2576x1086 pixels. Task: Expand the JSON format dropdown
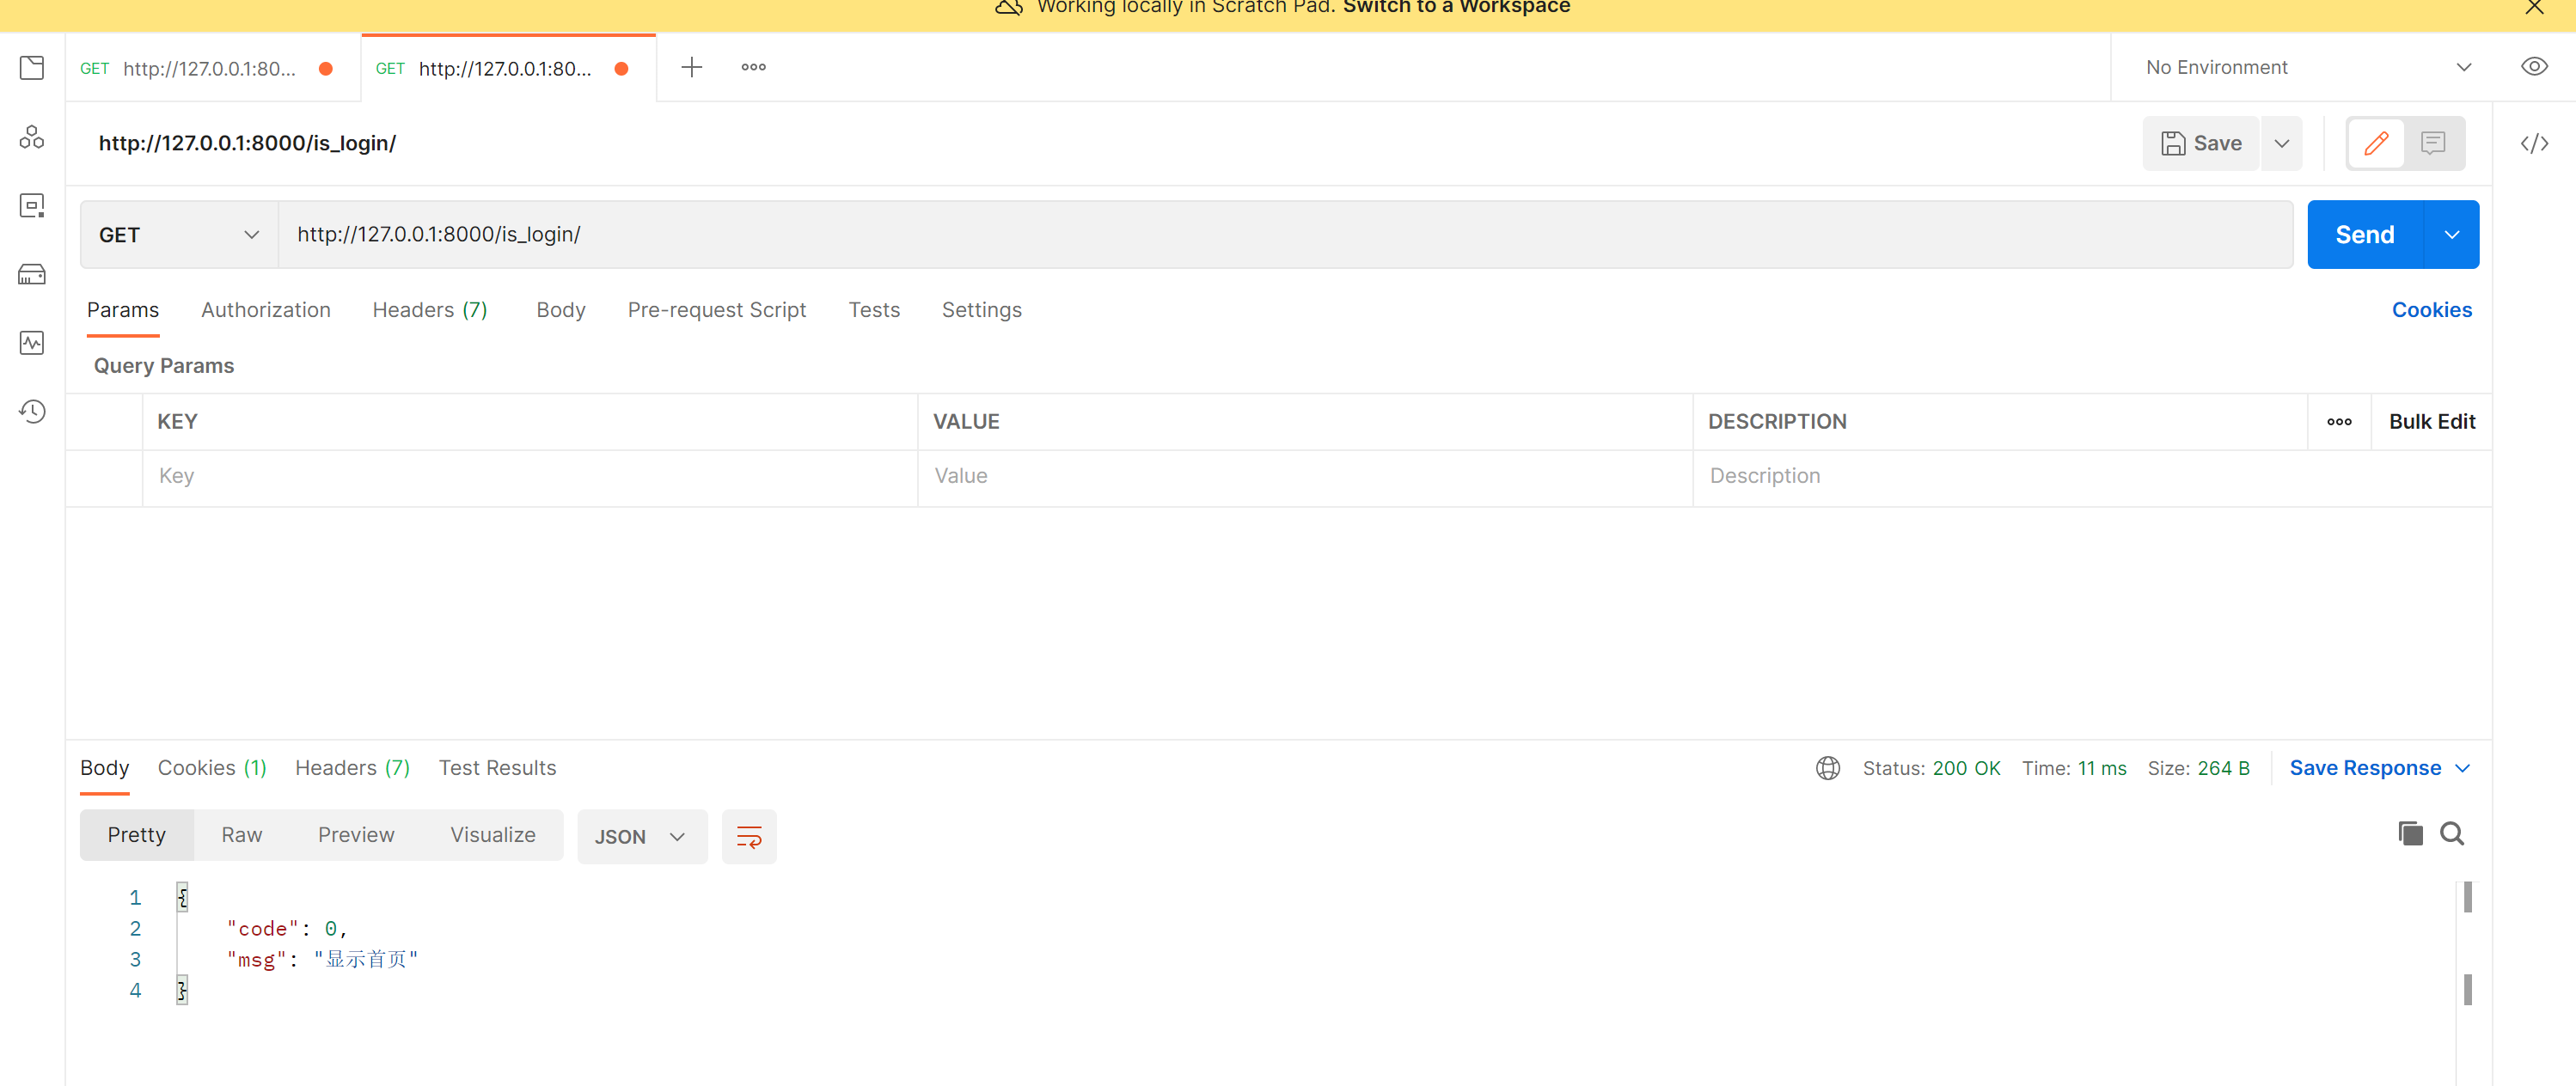click(x=641, y=836)
